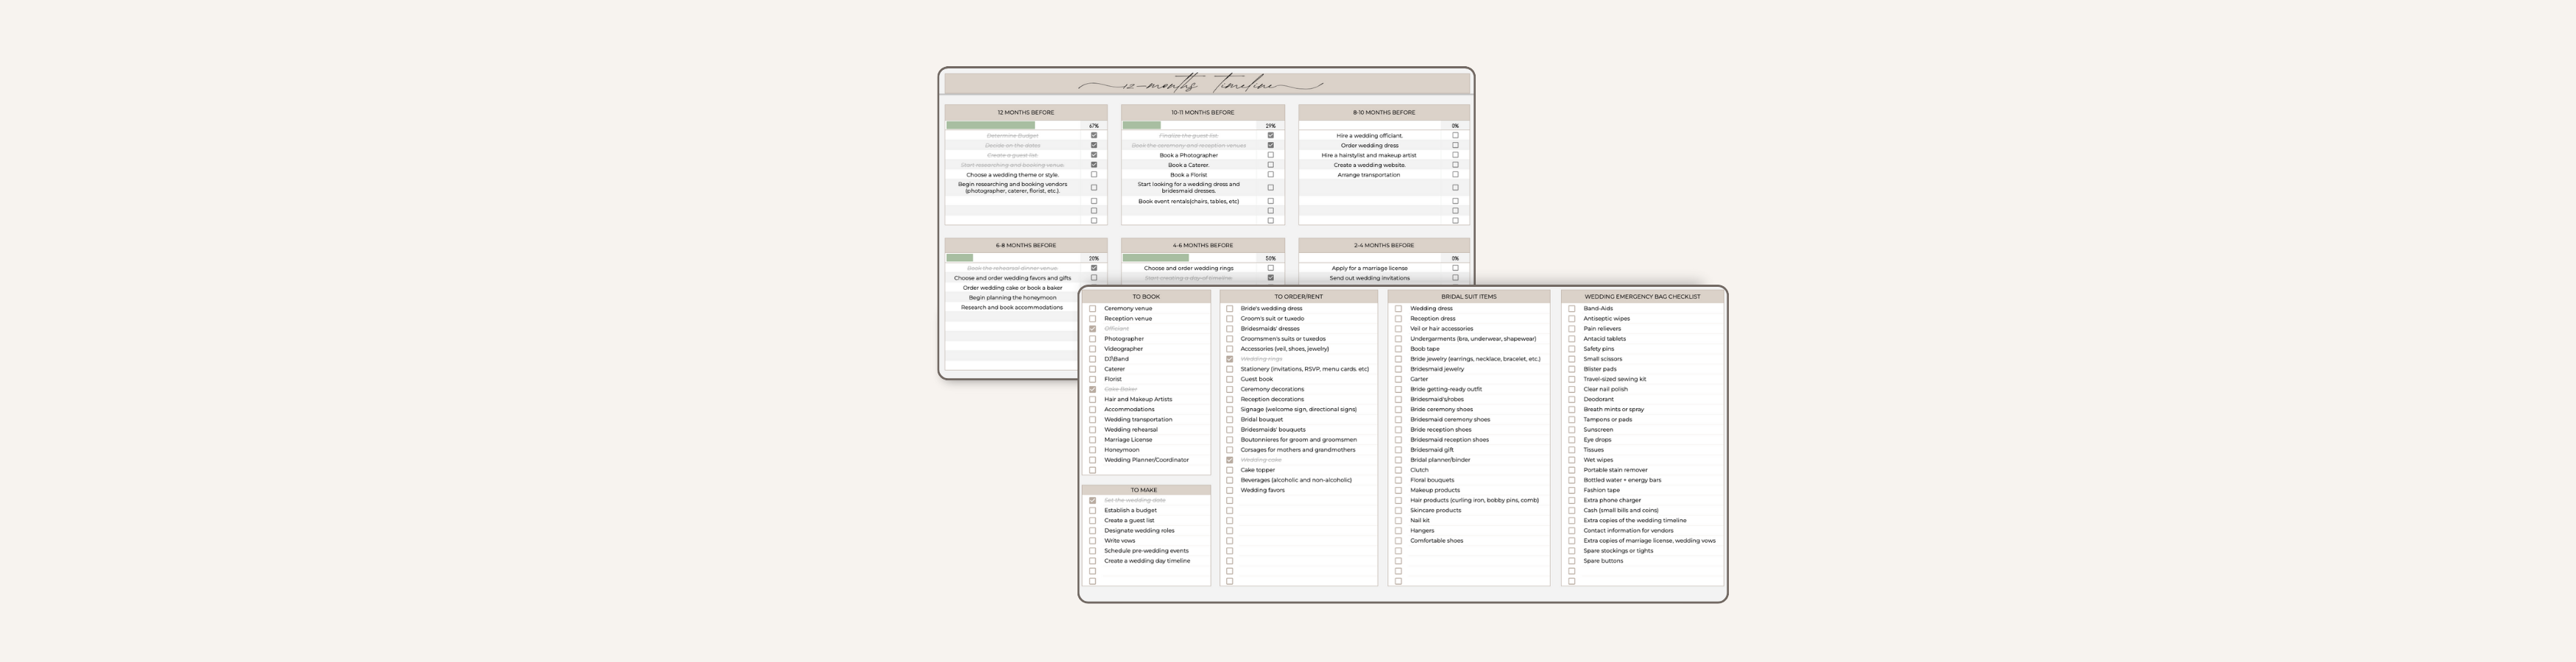Tick the 'Establish a budget' checkbox
2576x662 pixels.
click(1093, 510)
